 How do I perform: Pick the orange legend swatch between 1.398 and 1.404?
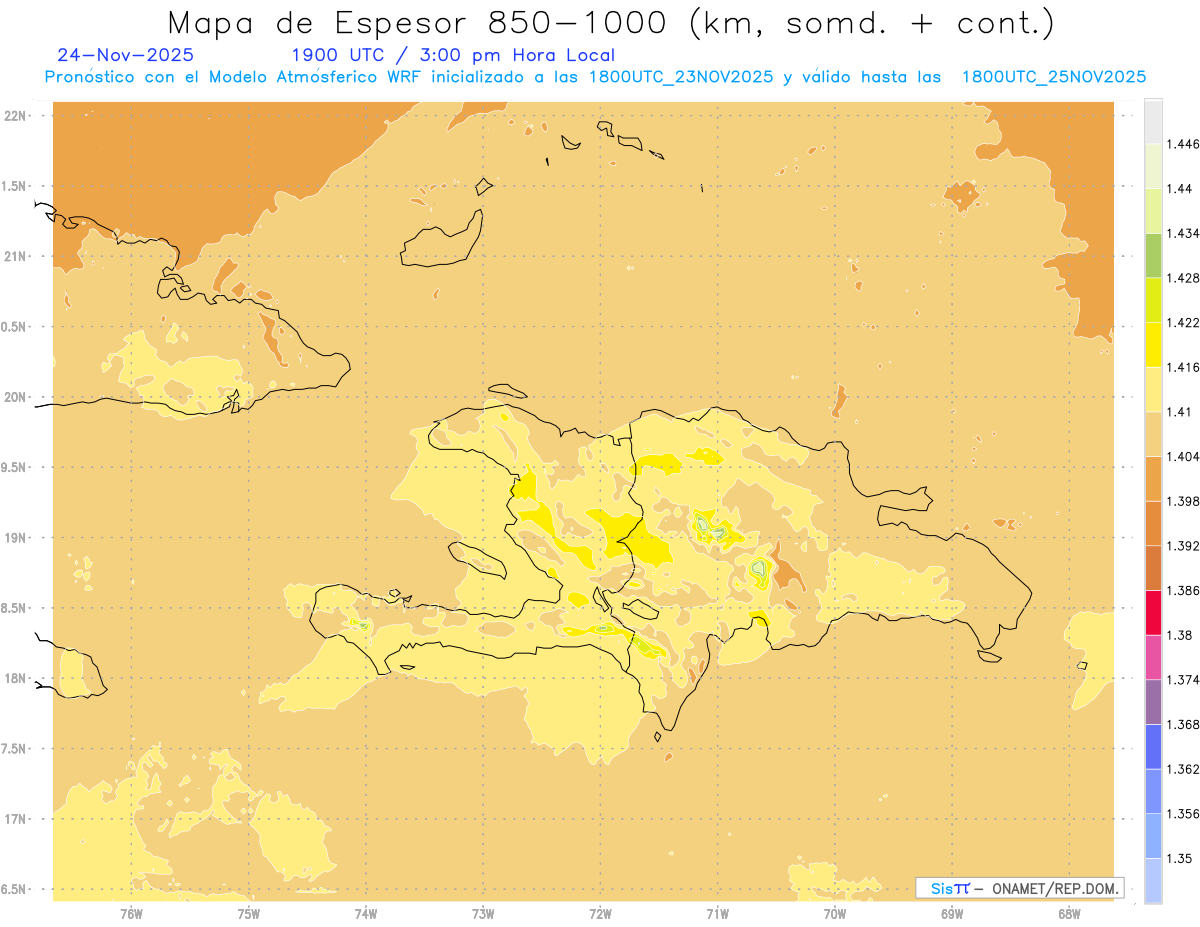pyautogui.click(x=1153, y=478)
